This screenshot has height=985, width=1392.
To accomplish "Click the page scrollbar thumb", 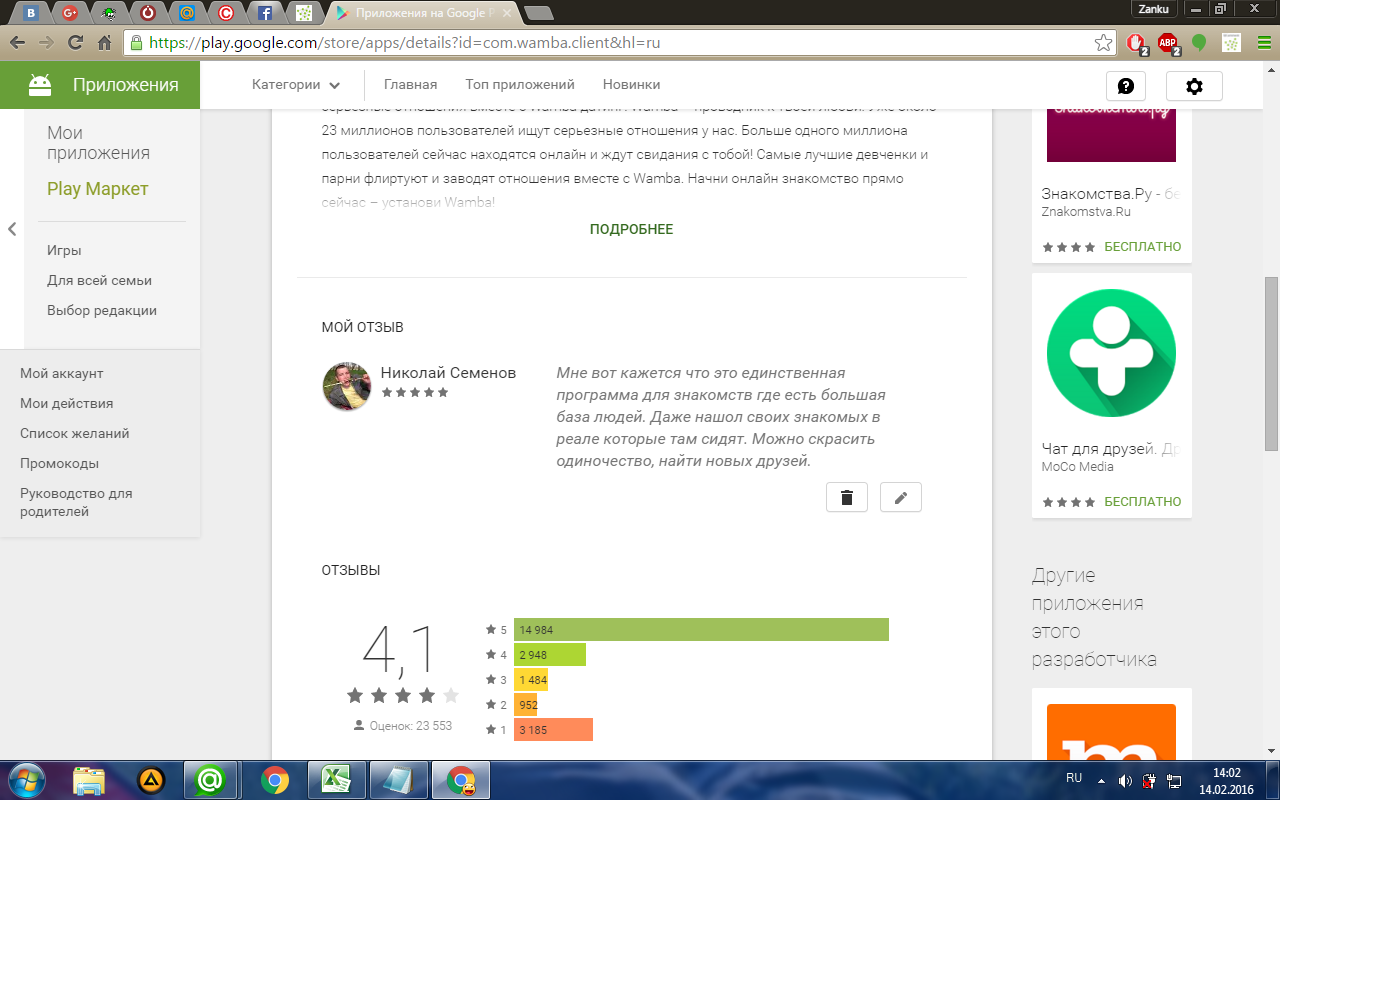I will tap(1271, 364).
